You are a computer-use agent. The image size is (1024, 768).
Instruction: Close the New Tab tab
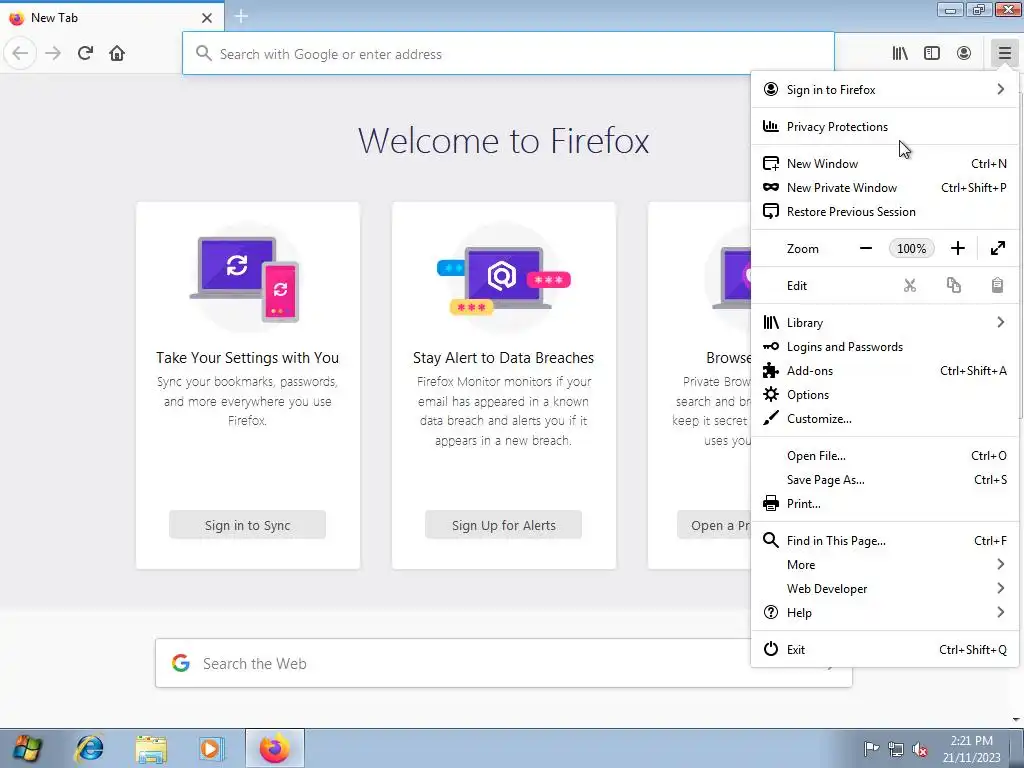click(207, 18)
